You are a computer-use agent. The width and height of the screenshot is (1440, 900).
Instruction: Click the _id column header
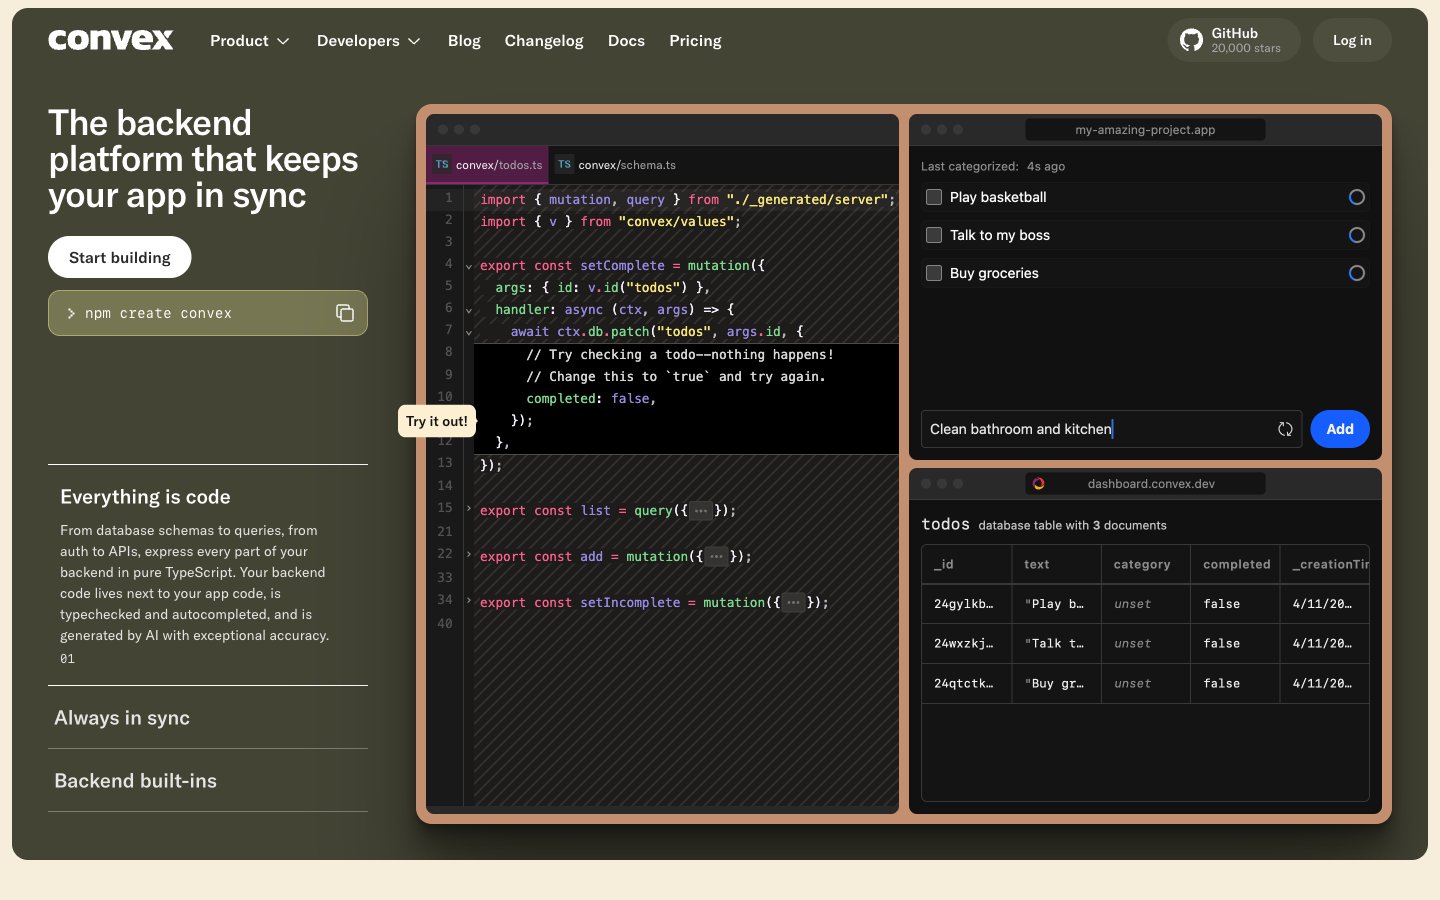coord(966,564)
